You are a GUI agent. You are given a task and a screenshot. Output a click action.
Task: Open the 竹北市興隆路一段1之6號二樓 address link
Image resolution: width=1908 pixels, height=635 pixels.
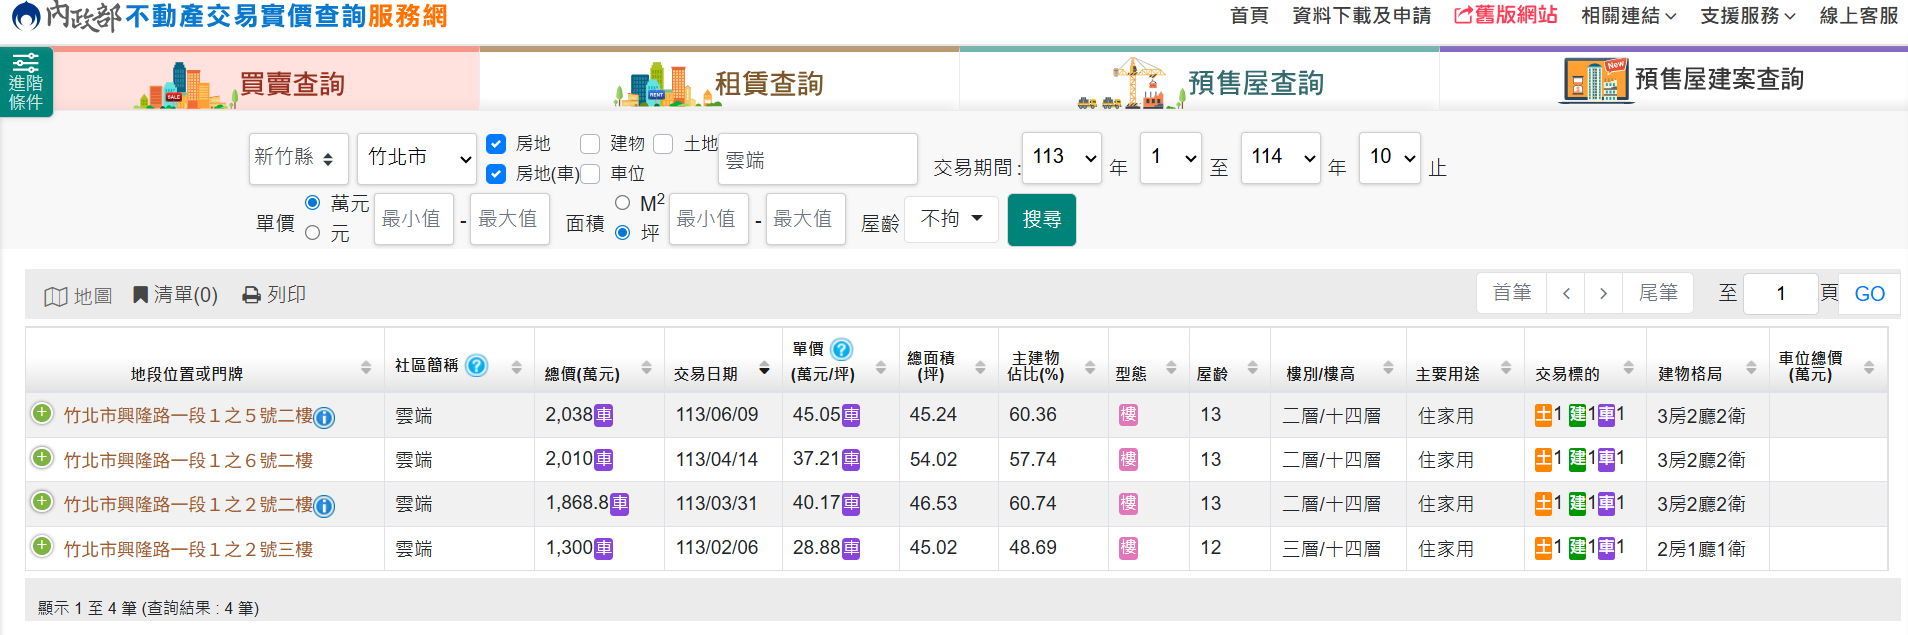(188, 460)
